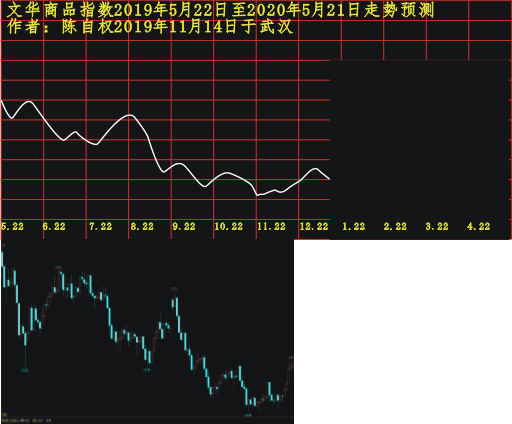
Task: Click the 7.22 date label
Action: tap(100, 226)
